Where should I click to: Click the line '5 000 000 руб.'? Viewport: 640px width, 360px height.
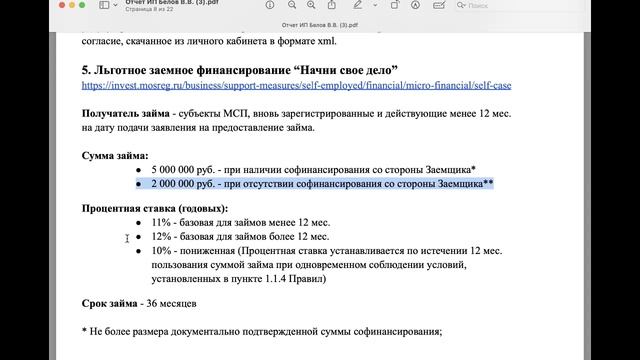[x=313, y=169]
